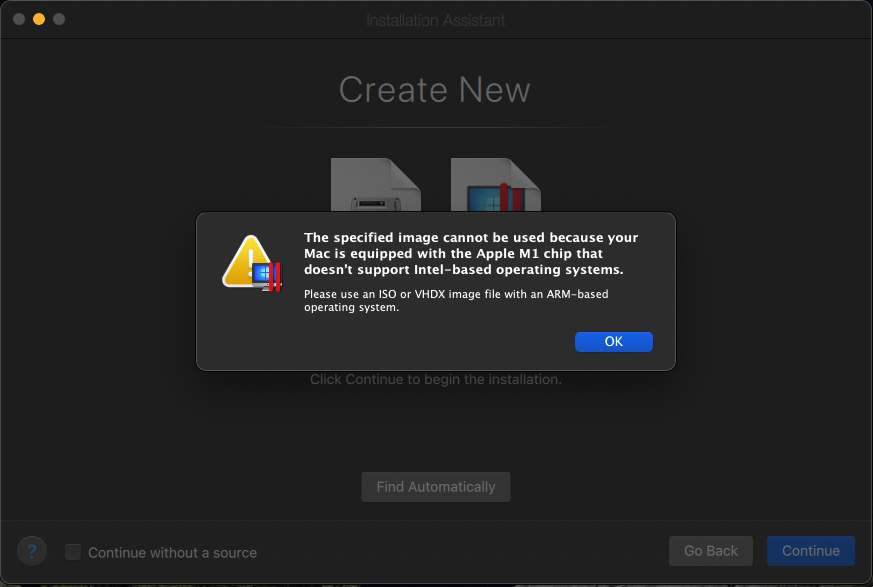This screenshot has height=587, width=873.
Task: Click the Installation Assistant window title
Action: point(435,21)
